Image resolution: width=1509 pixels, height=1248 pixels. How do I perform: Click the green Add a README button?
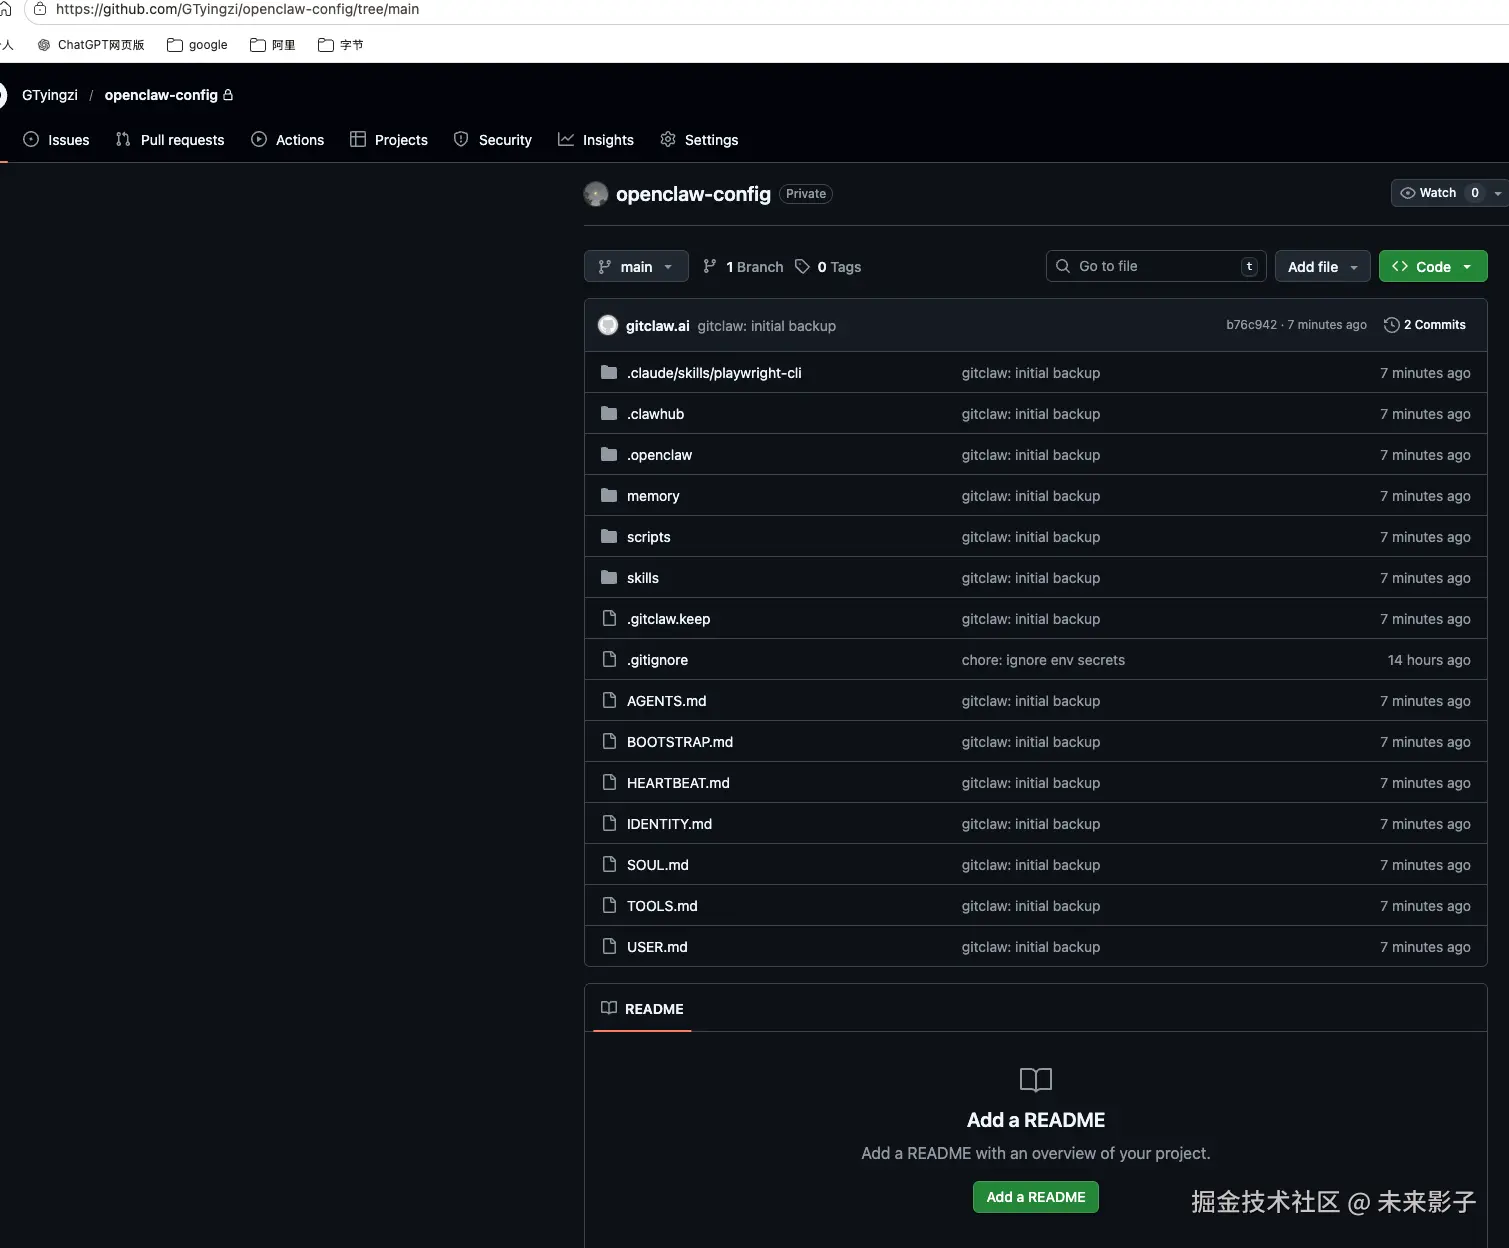[1036, 1197]
